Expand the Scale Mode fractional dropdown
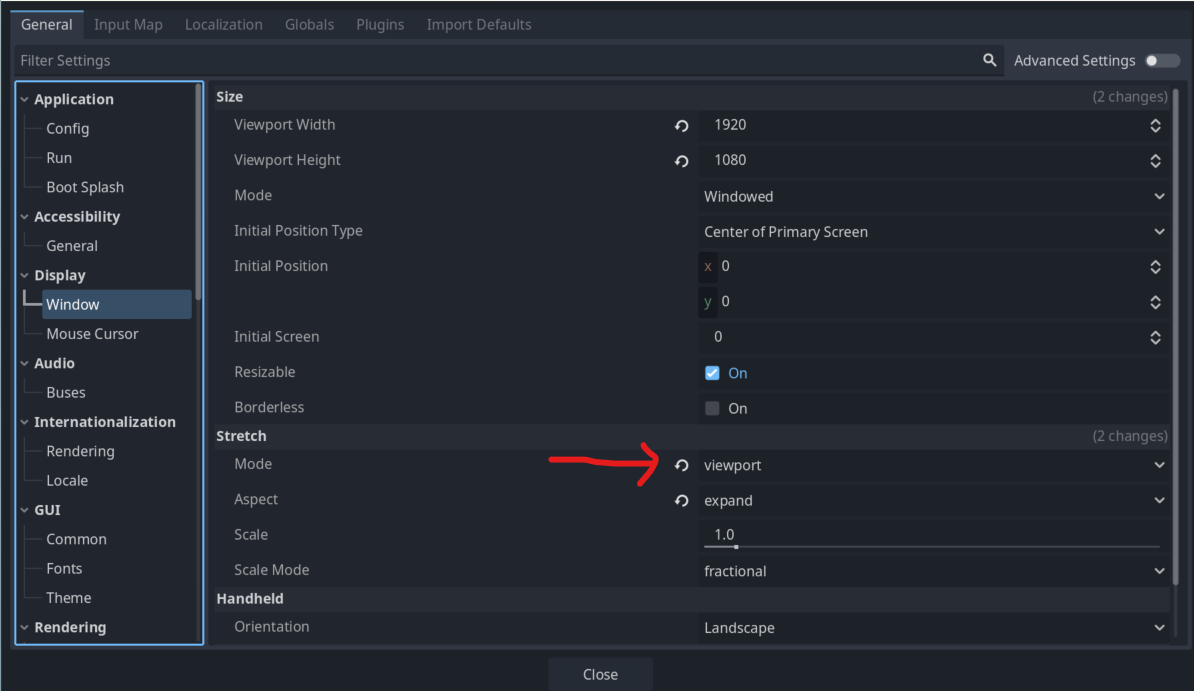Screen dimensions: 1194x691 [934, 571]
